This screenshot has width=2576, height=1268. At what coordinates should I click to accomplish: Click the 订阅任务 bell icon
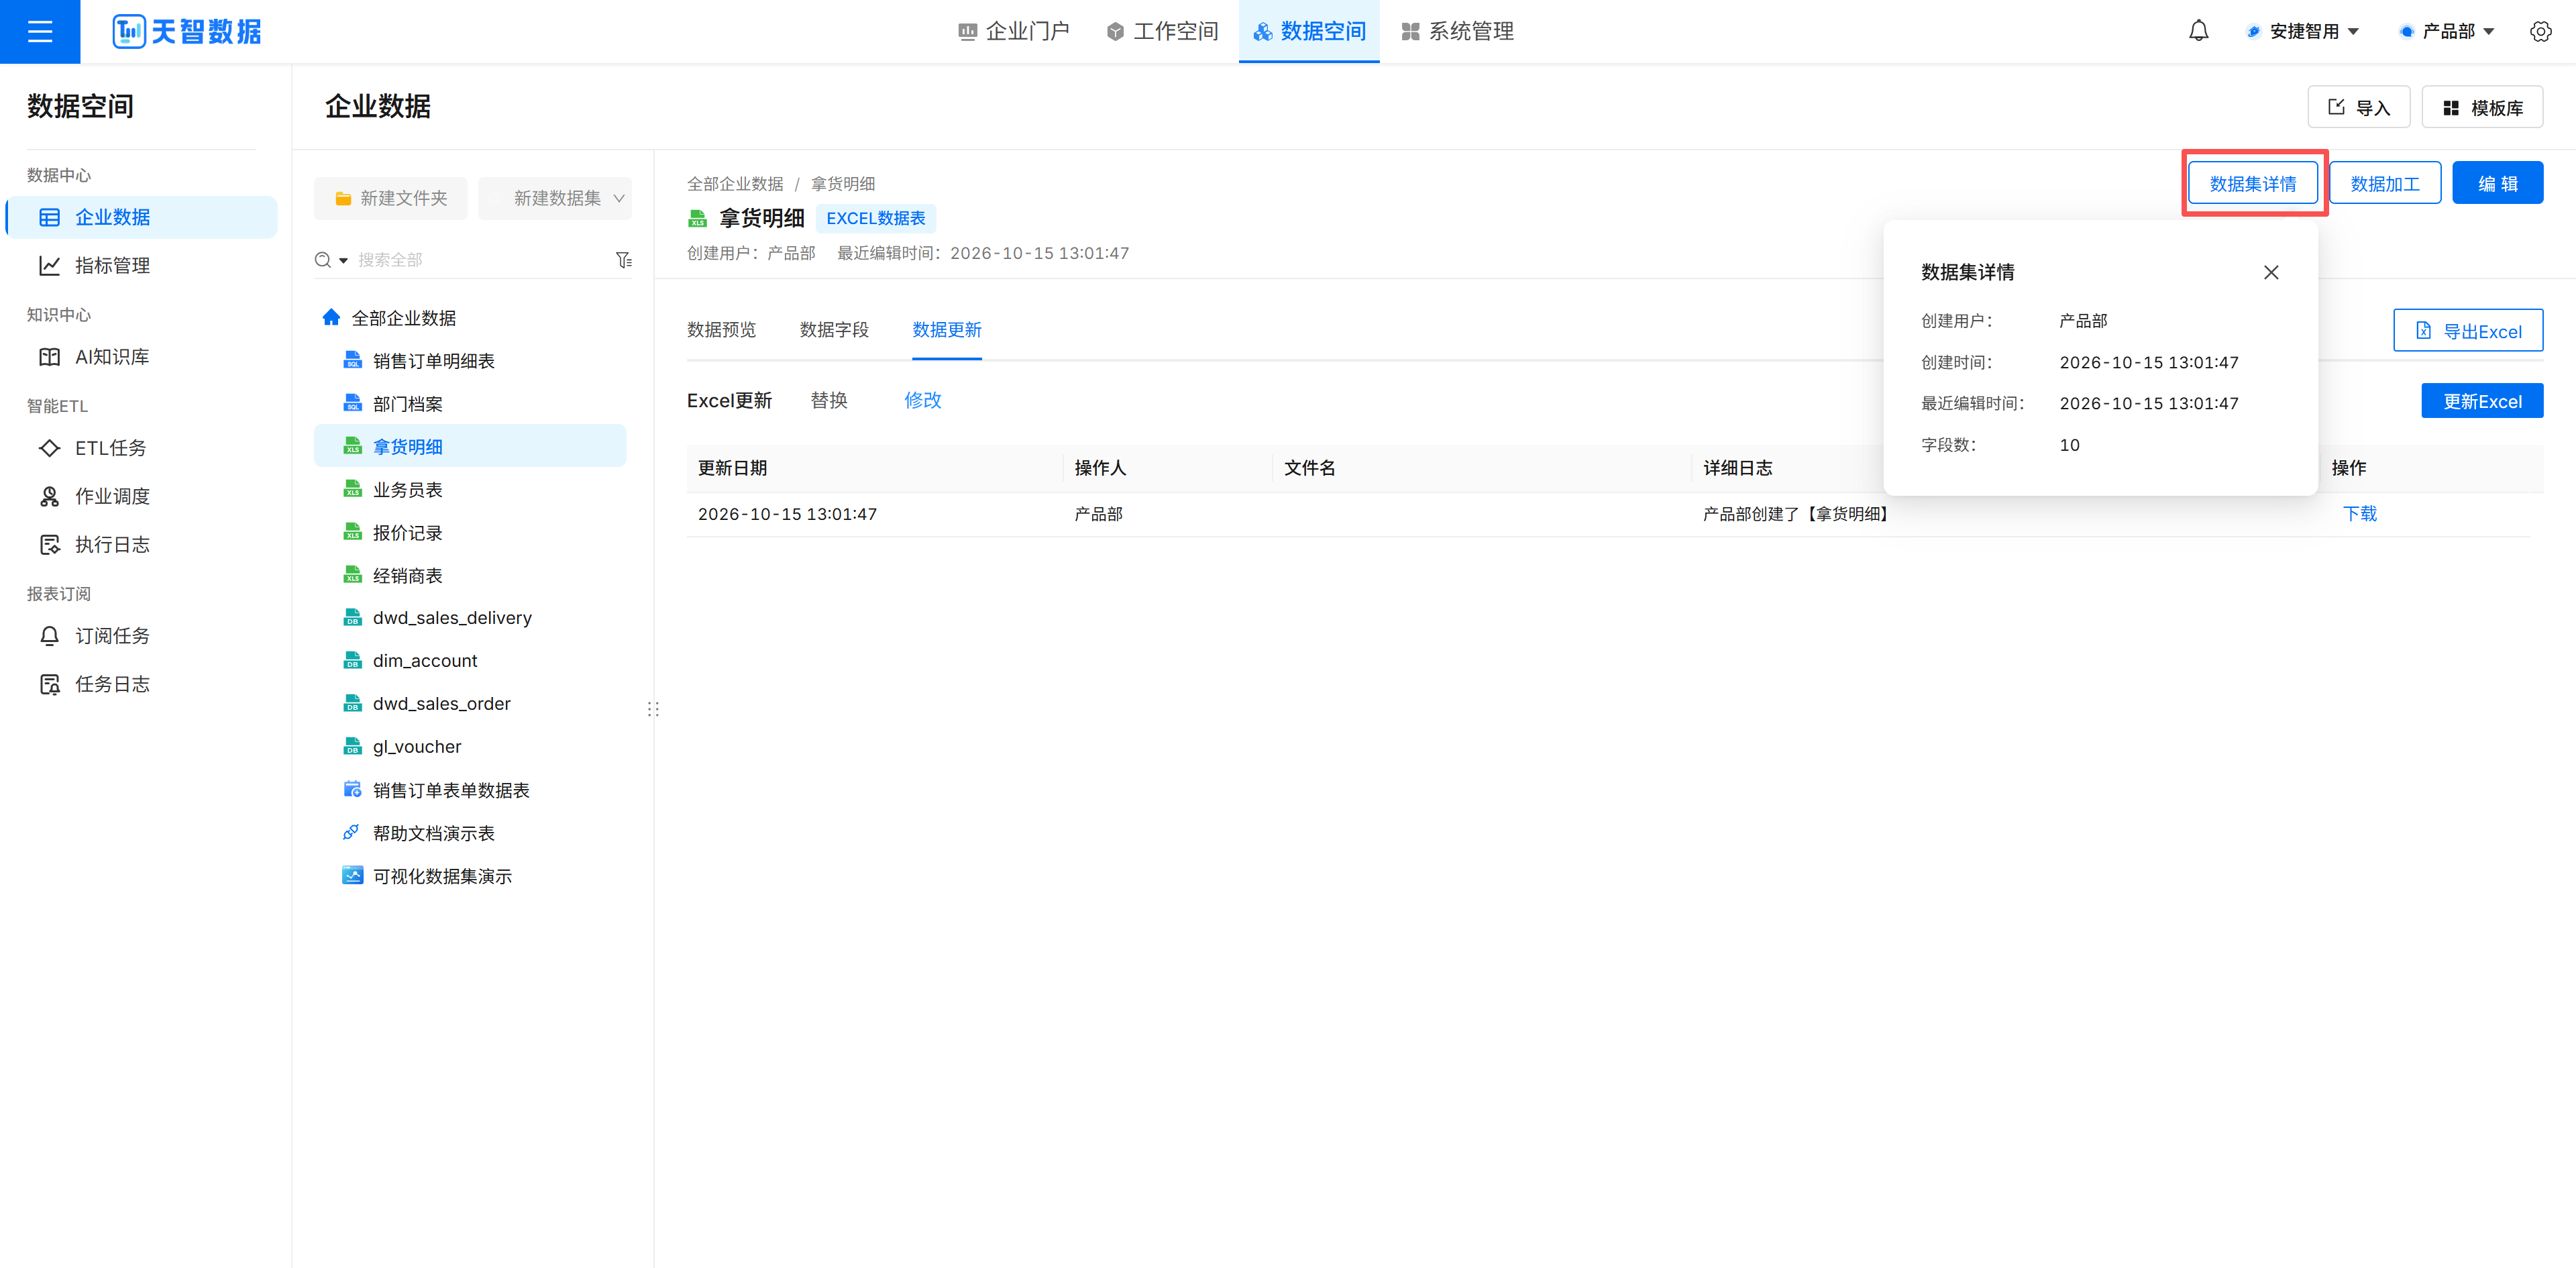point(49,636)
